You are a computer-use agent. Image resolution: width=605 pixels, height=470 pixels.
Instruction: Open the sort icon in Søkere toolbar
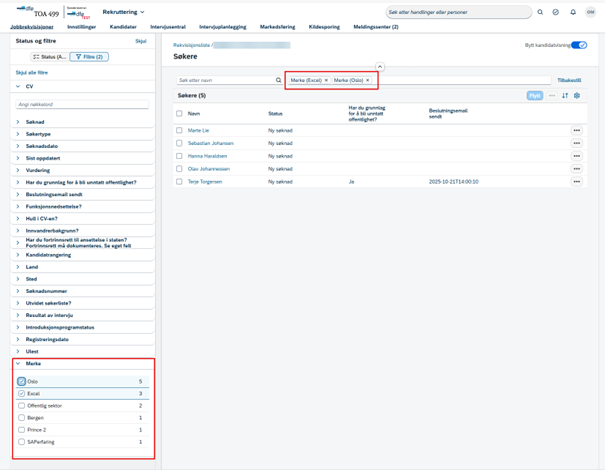[565, 96]
